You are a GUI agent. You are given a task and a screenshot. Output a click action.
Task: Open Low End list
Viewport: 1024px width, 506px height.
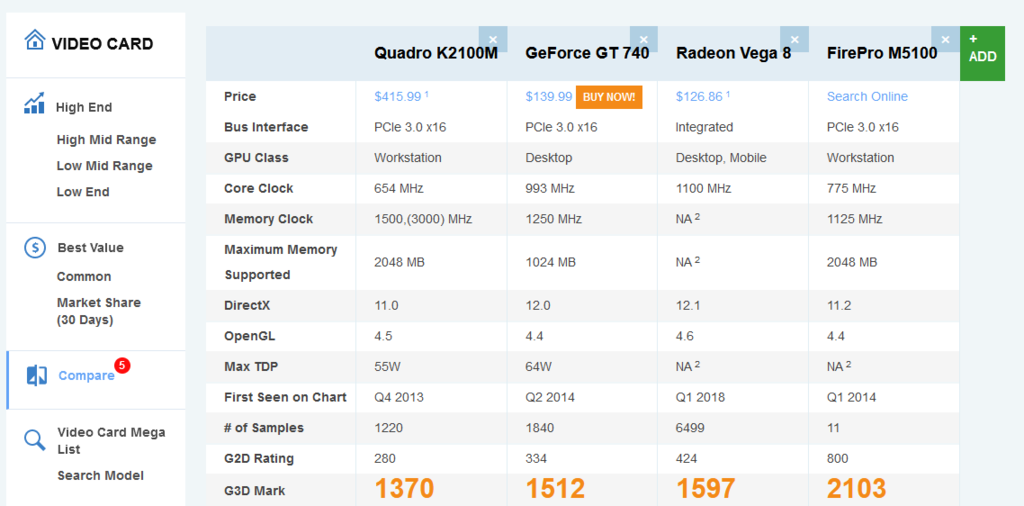[83, 192]
